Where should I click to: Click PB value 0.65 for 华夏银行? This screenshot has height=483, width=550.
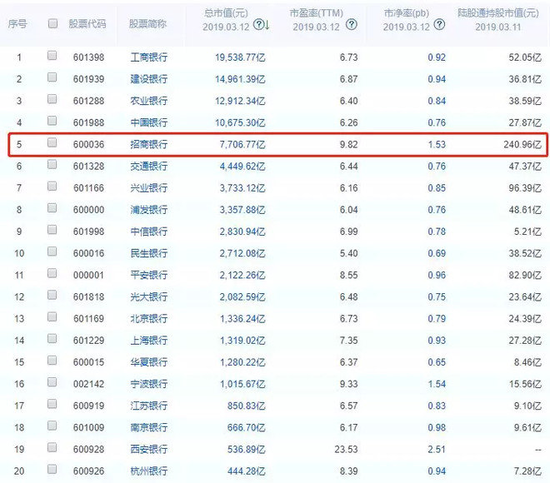[x=437, y=362]
